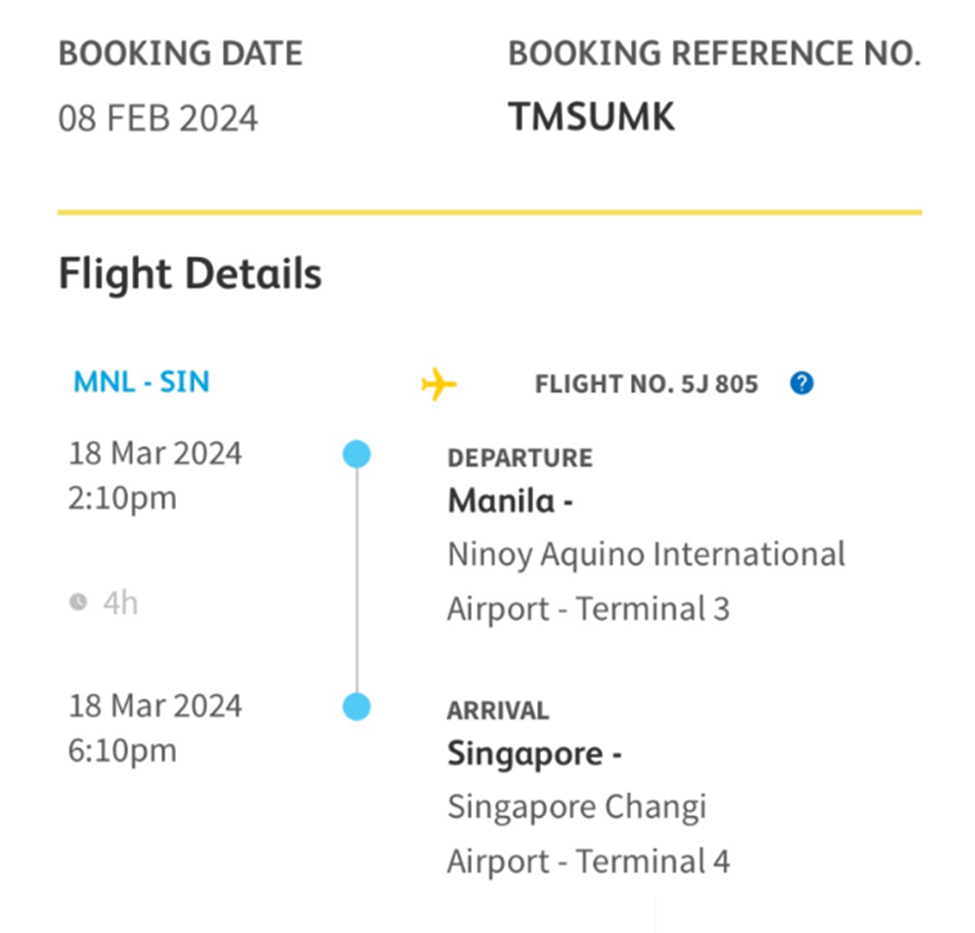Select the arrival timeline dot

[x=356, y=707]
